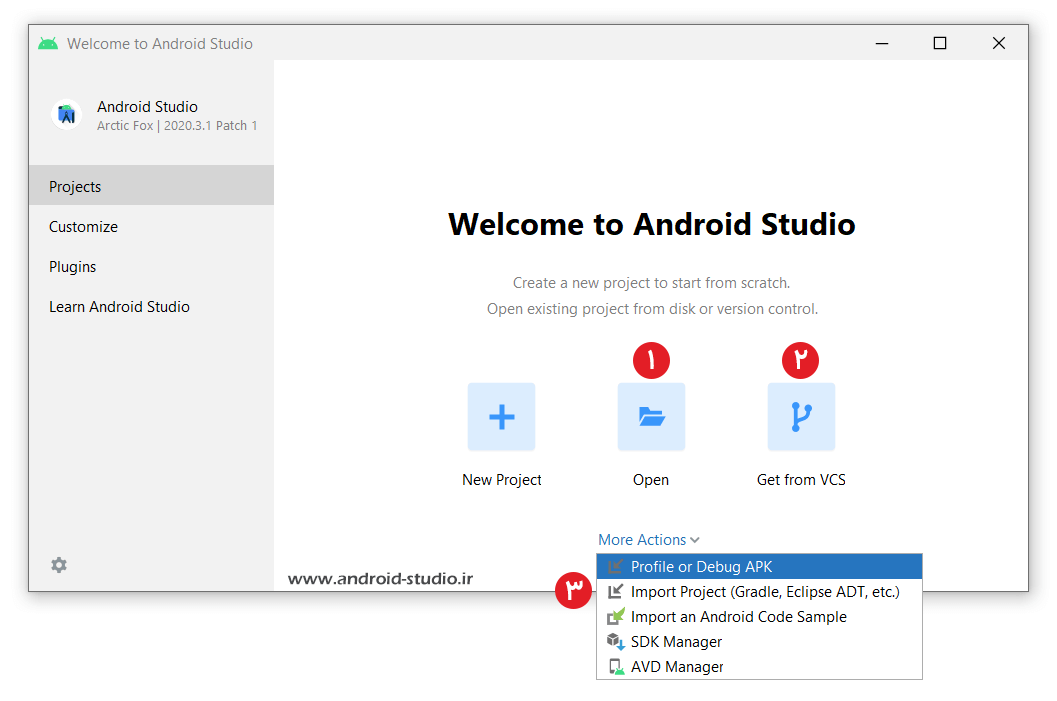Screen dimensions: 1057x701
Task: Choose SDK Manager from the menu
Action: 676,642
